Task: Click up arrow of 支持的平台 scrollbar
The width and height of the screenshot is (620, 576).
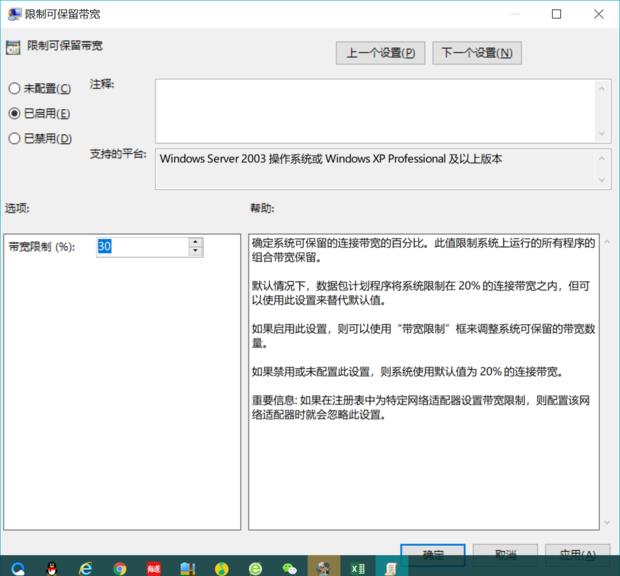Action: pos(601,158)
